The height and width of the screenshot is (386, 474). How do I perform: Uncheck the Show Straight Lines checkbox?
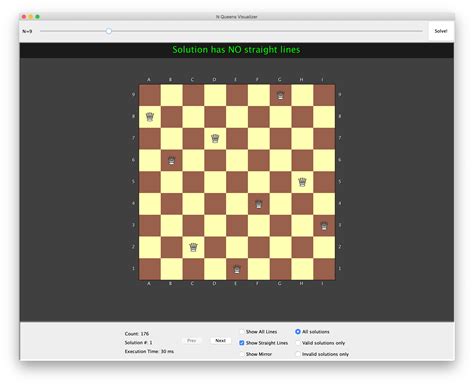[x=242, y=343]
